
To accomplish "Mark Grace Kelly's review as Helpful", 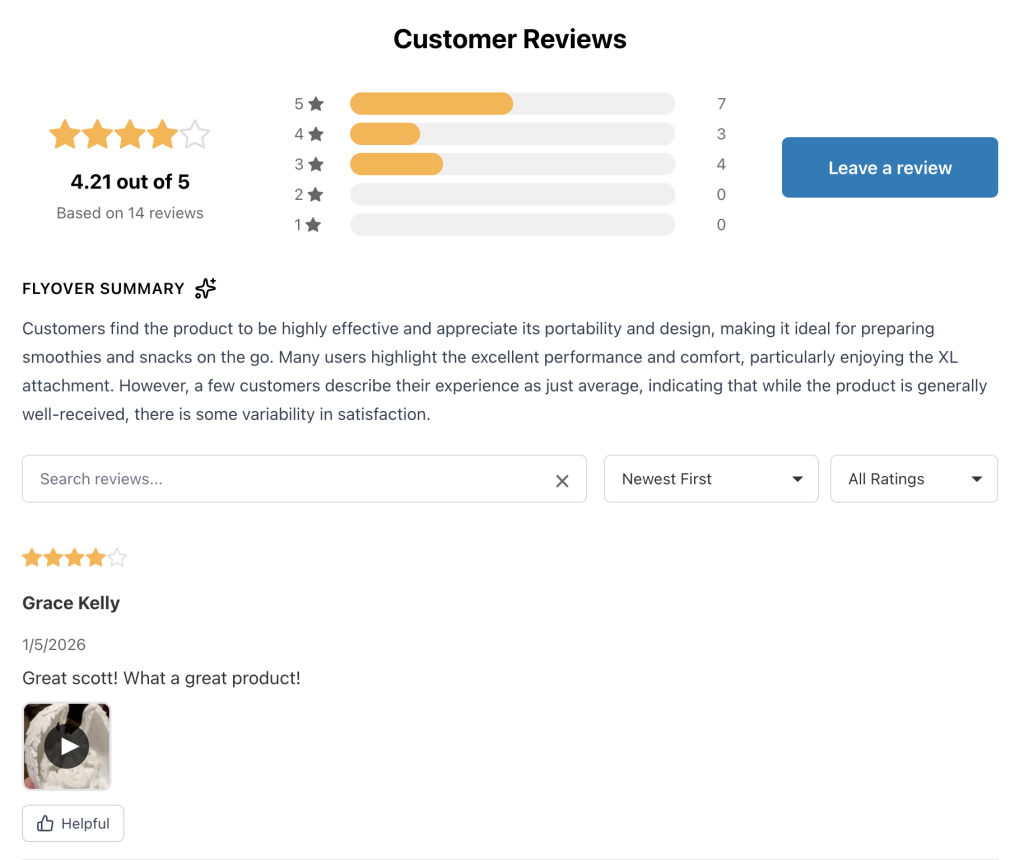I will [x=73, y=824].
